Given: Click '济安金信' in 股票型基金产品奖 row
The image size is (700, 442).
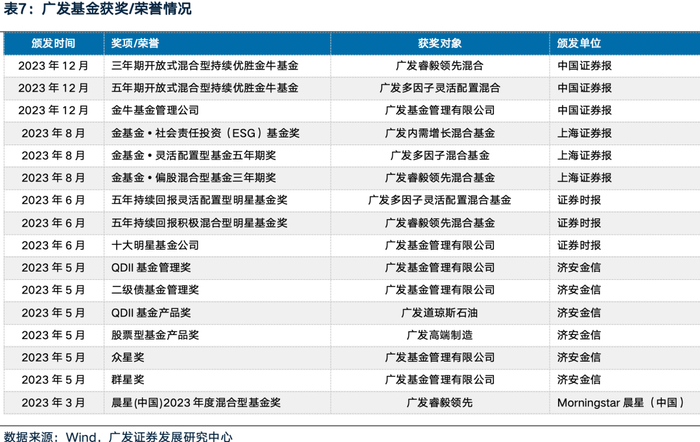Looking at the screenshot, I should [579, 335].
